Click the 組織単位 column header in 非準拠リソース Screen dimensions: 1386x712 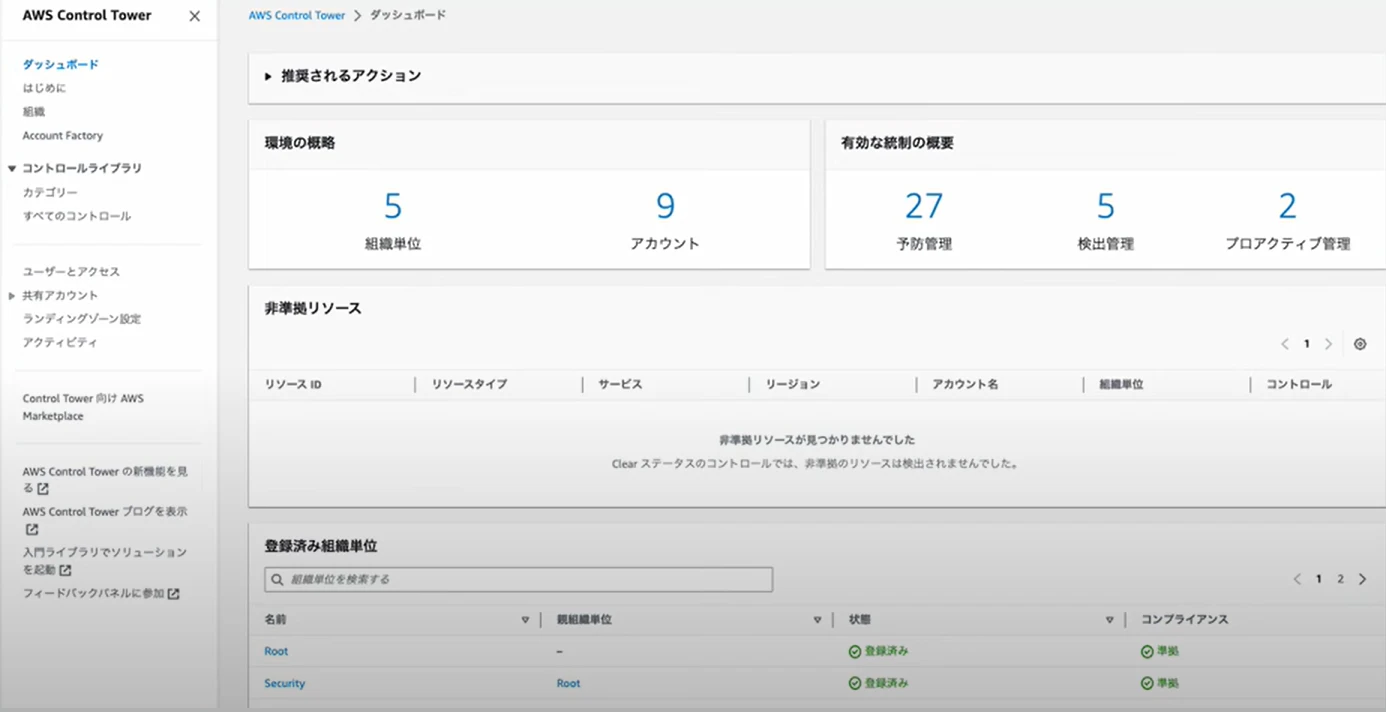[x=1121, y=384]
